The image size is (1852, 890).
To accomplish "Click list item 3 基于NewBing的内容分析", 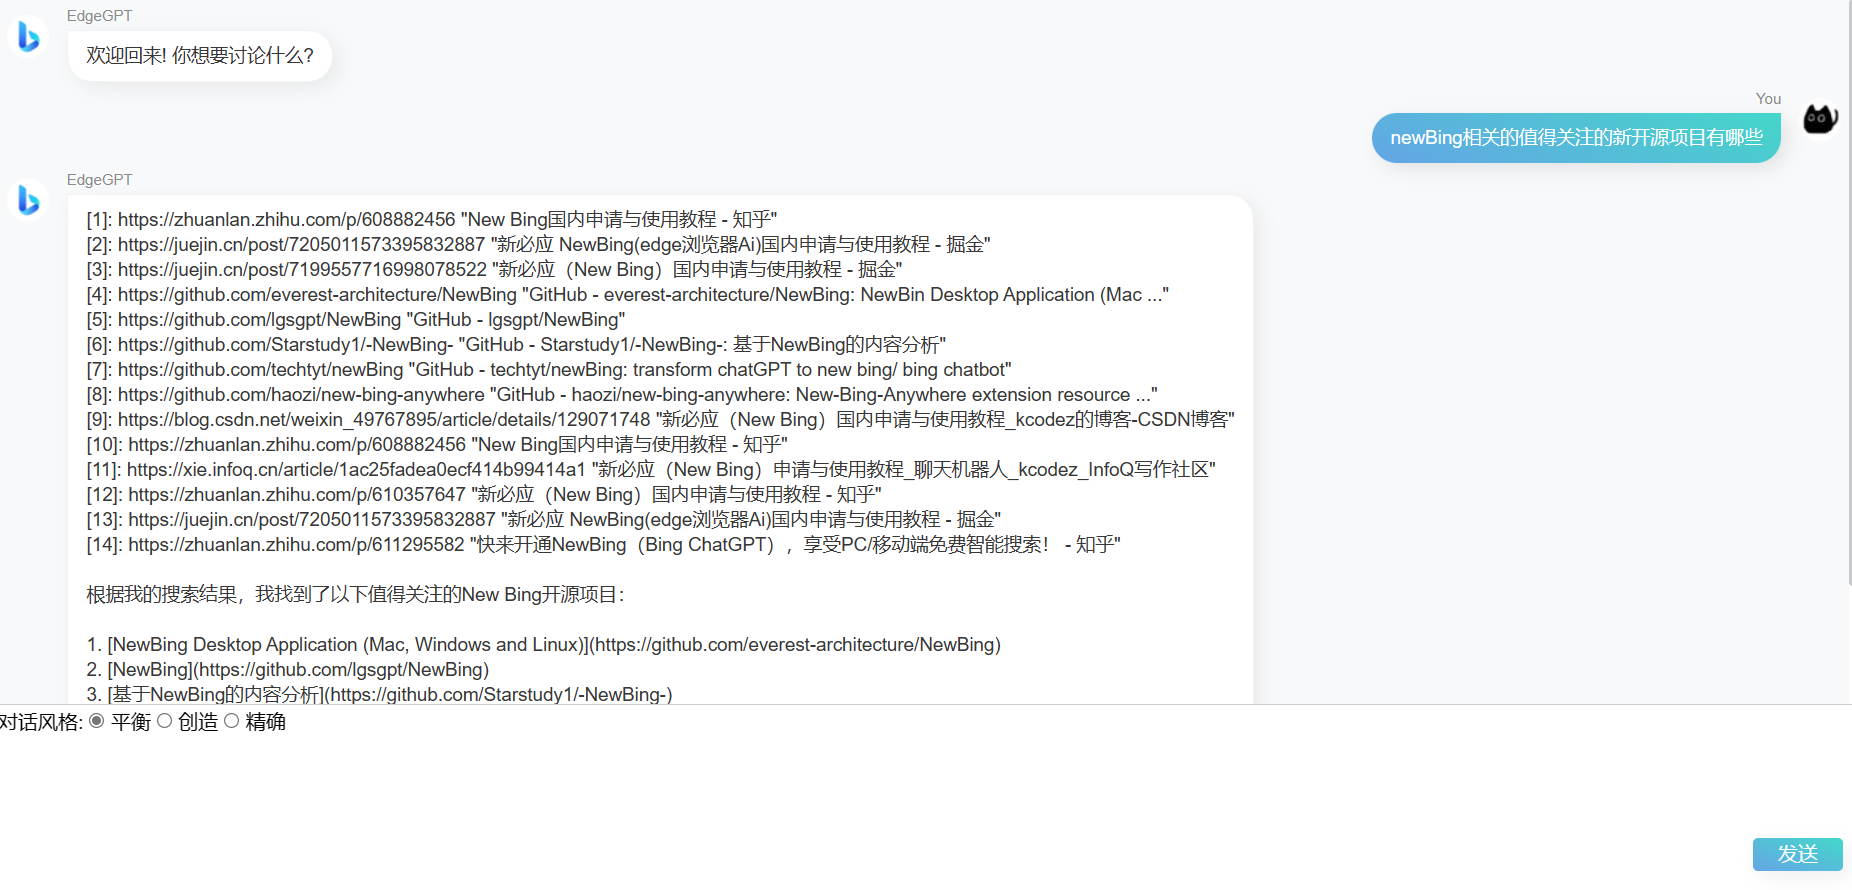I will pyautogui.click(x=379, y=693).
